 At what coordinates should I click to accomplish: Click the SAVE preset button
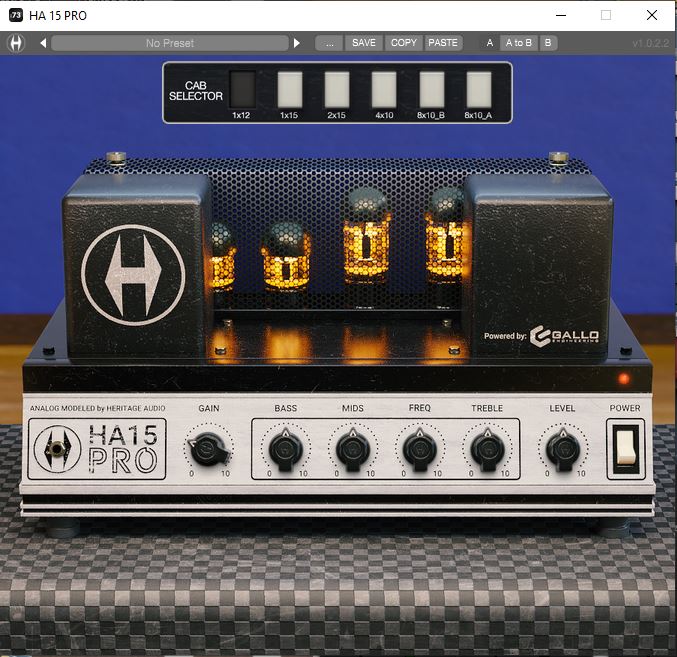(x=364, y=43)
